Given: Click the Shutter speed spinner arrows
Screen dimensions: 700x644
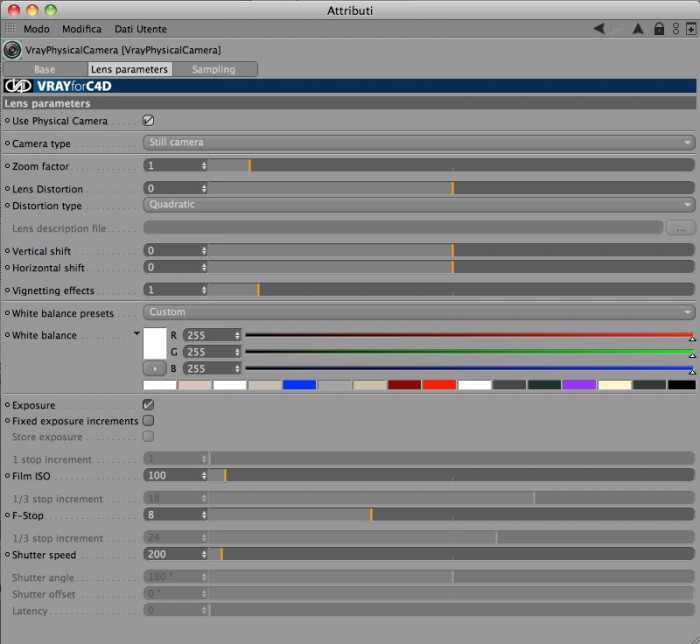Looking at the screenshot, I should point(204,554).
